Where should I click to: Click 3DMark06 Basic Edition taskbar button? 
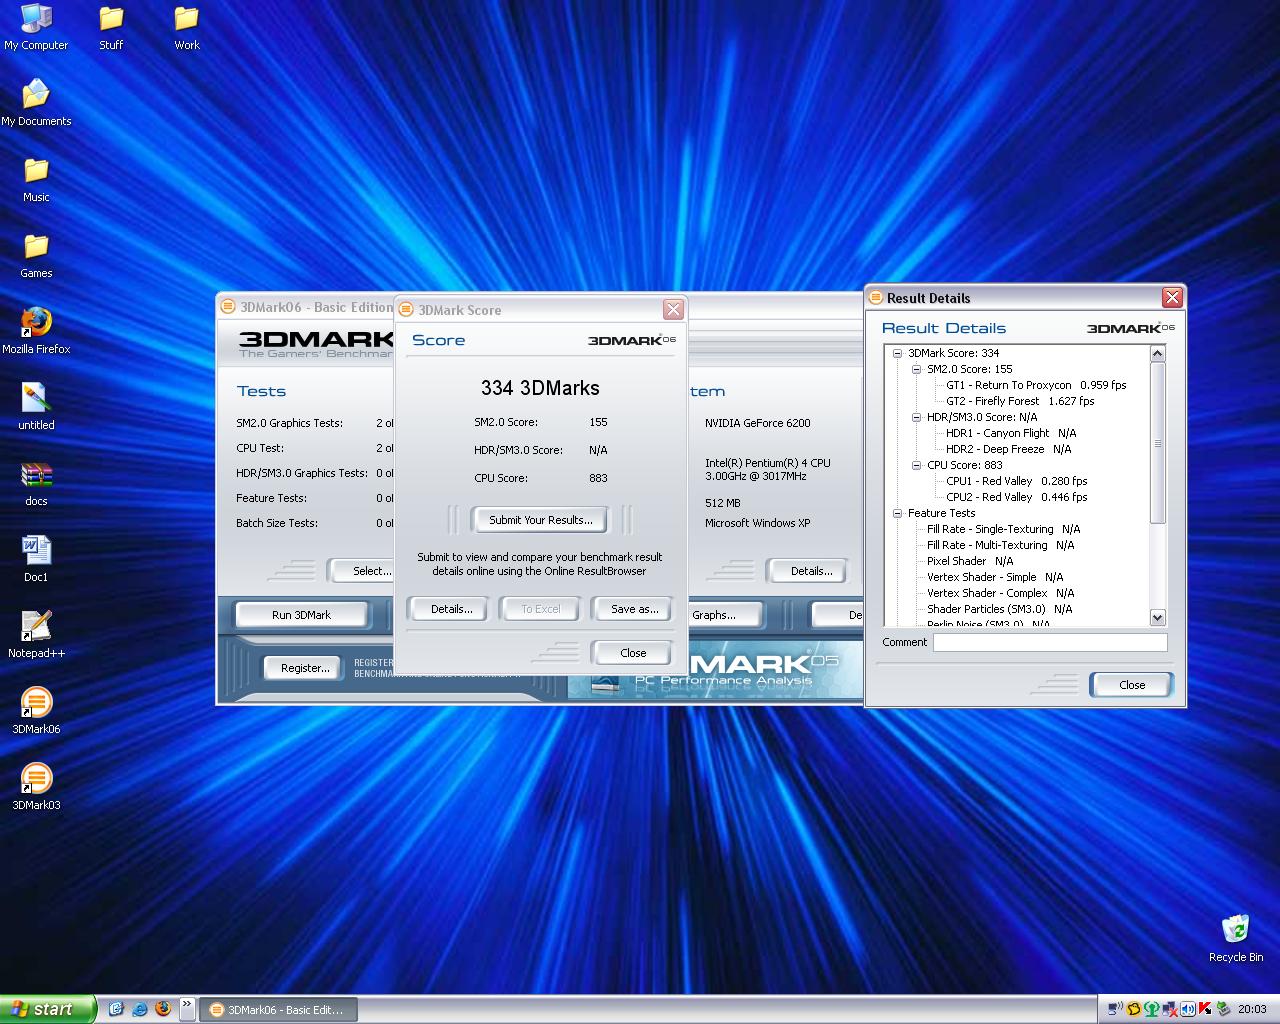[278, 1010]
